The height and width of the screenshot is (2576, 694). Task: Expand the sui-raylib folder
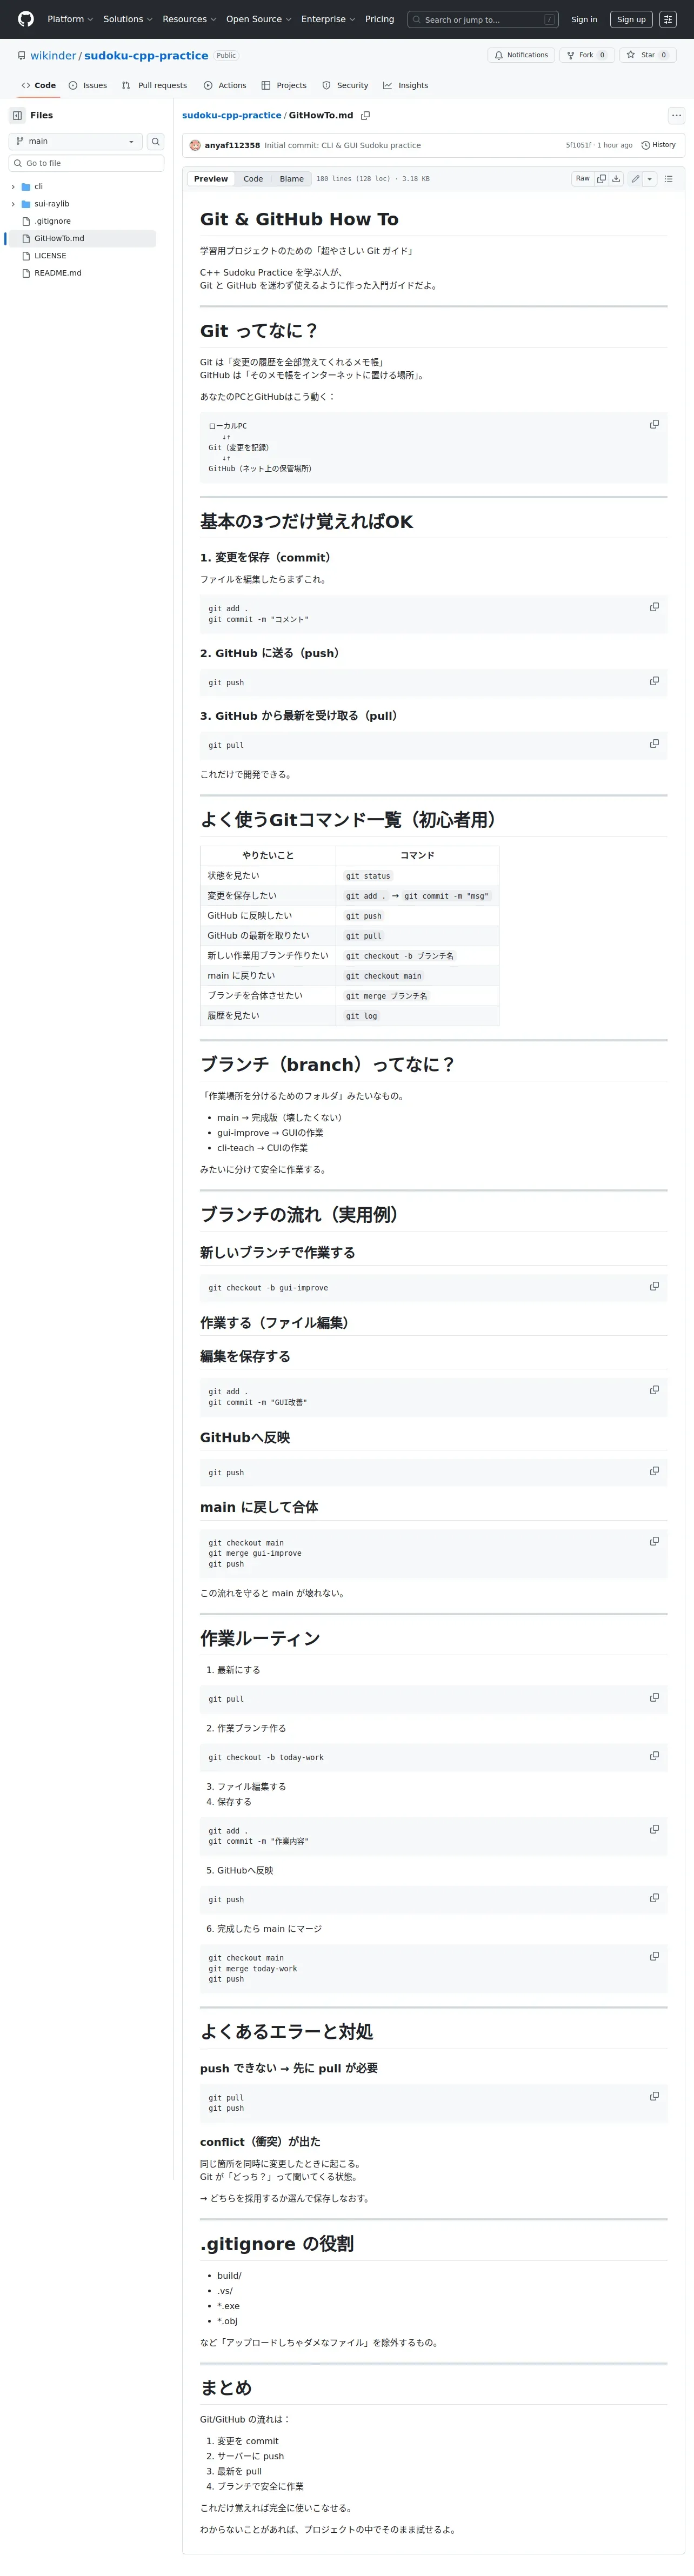coord(13,204)
